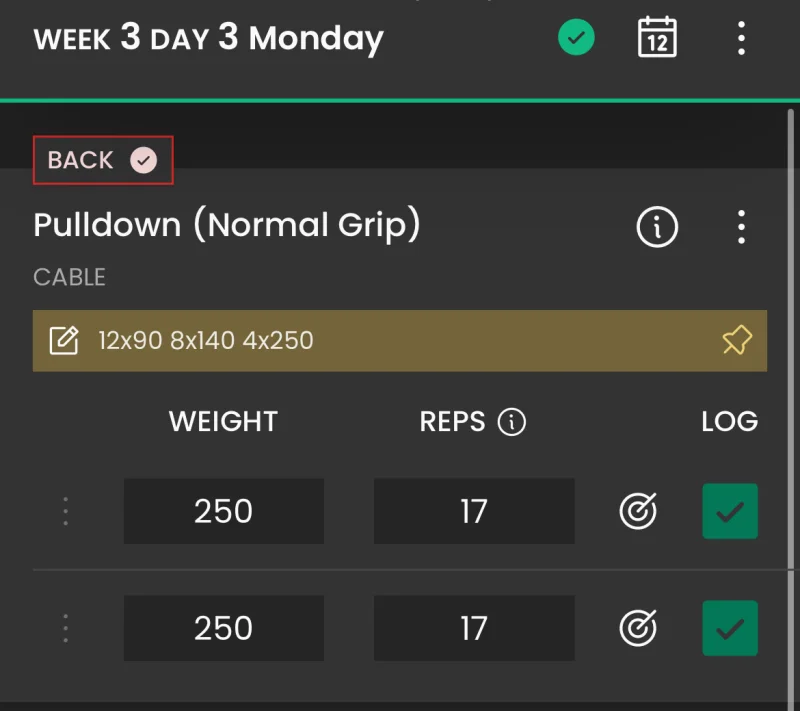This screenshot has width=800, height=711.
Task: Uncheck the first set log checkbox
Action: [730, 511]
